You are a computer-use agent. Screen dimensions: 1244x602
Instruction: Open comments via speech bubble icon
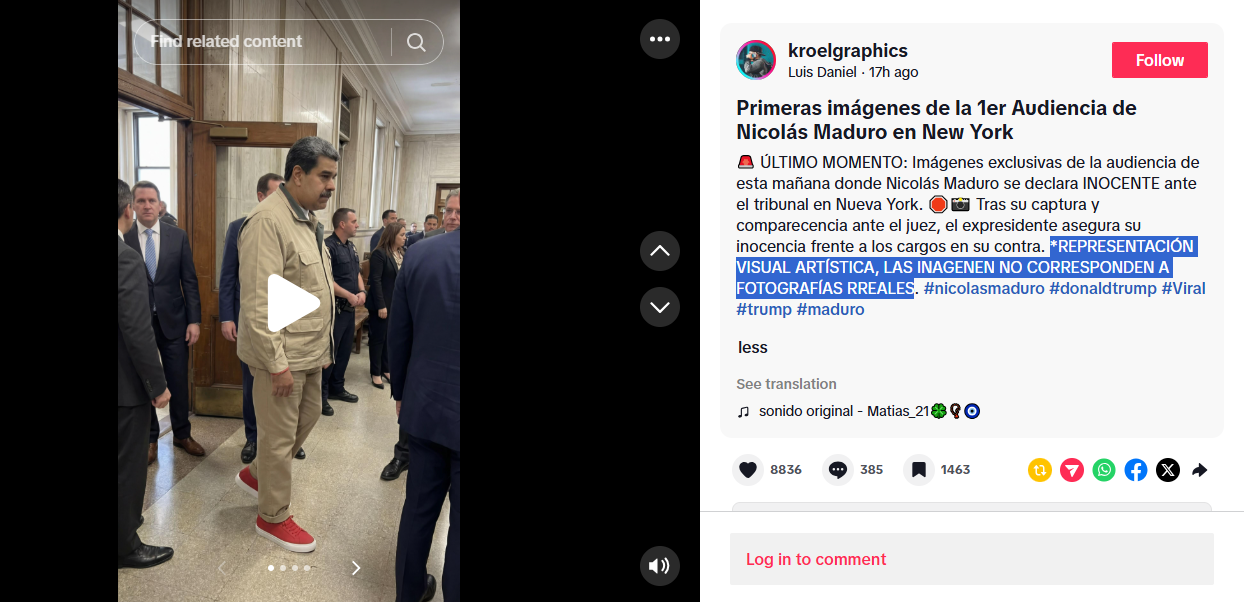pyautogui.click(x=838, y=470)
